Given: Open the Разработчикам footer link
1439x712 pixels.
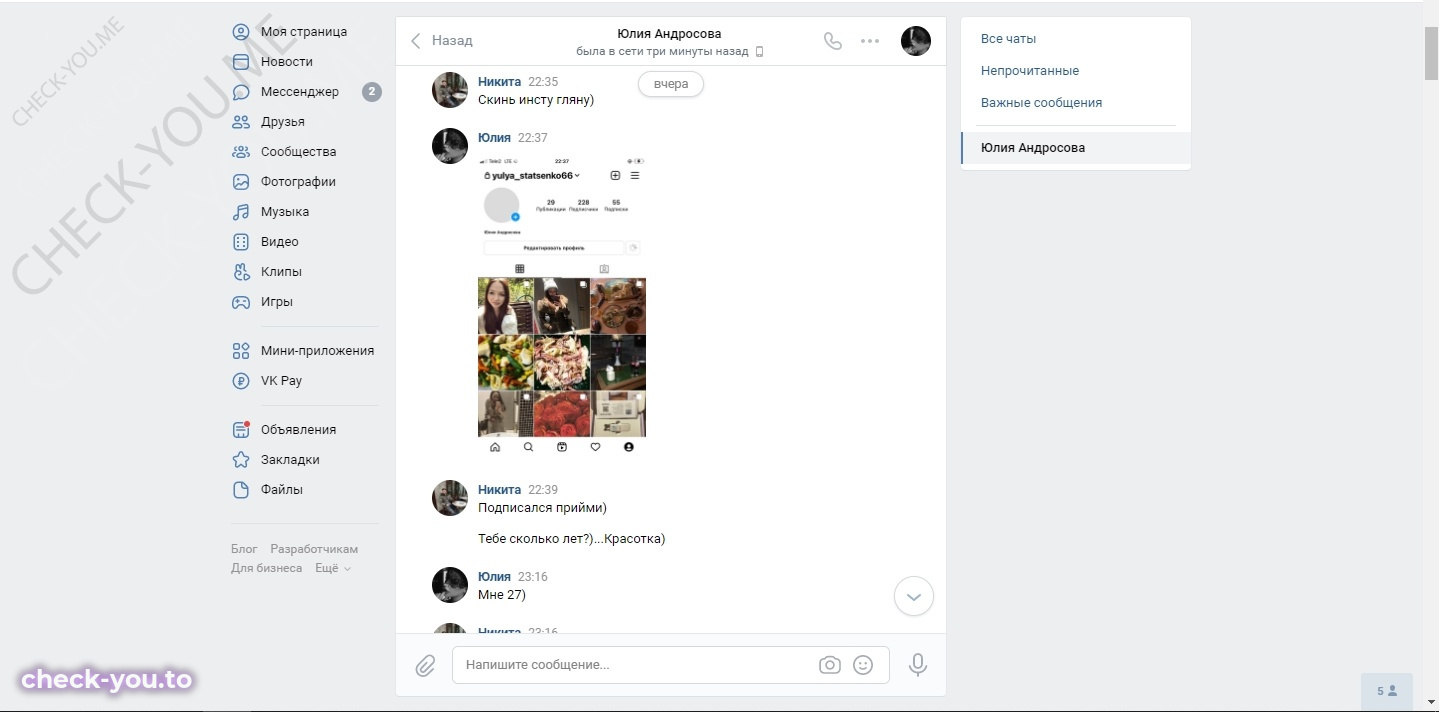Looking at the screenshot, I should coord(314,549).
